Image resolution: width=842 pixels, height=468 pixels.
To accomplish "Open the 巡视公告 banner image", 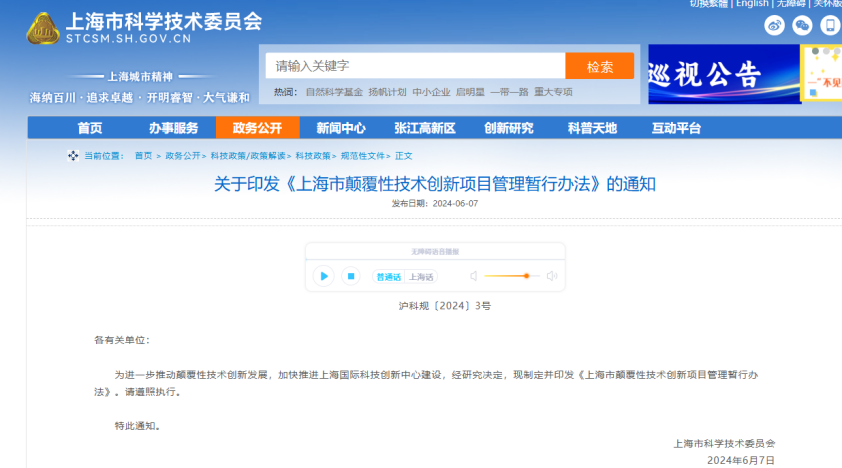I will point(723,74).
